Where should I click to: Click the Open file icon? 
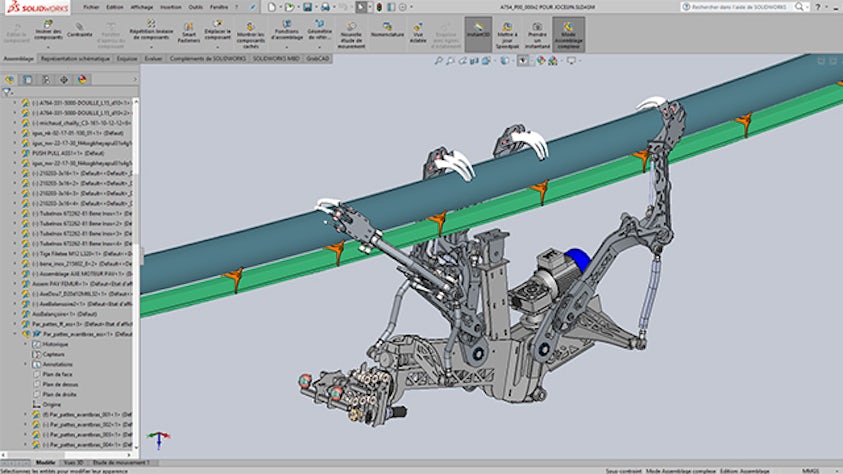tap(289, 7)
